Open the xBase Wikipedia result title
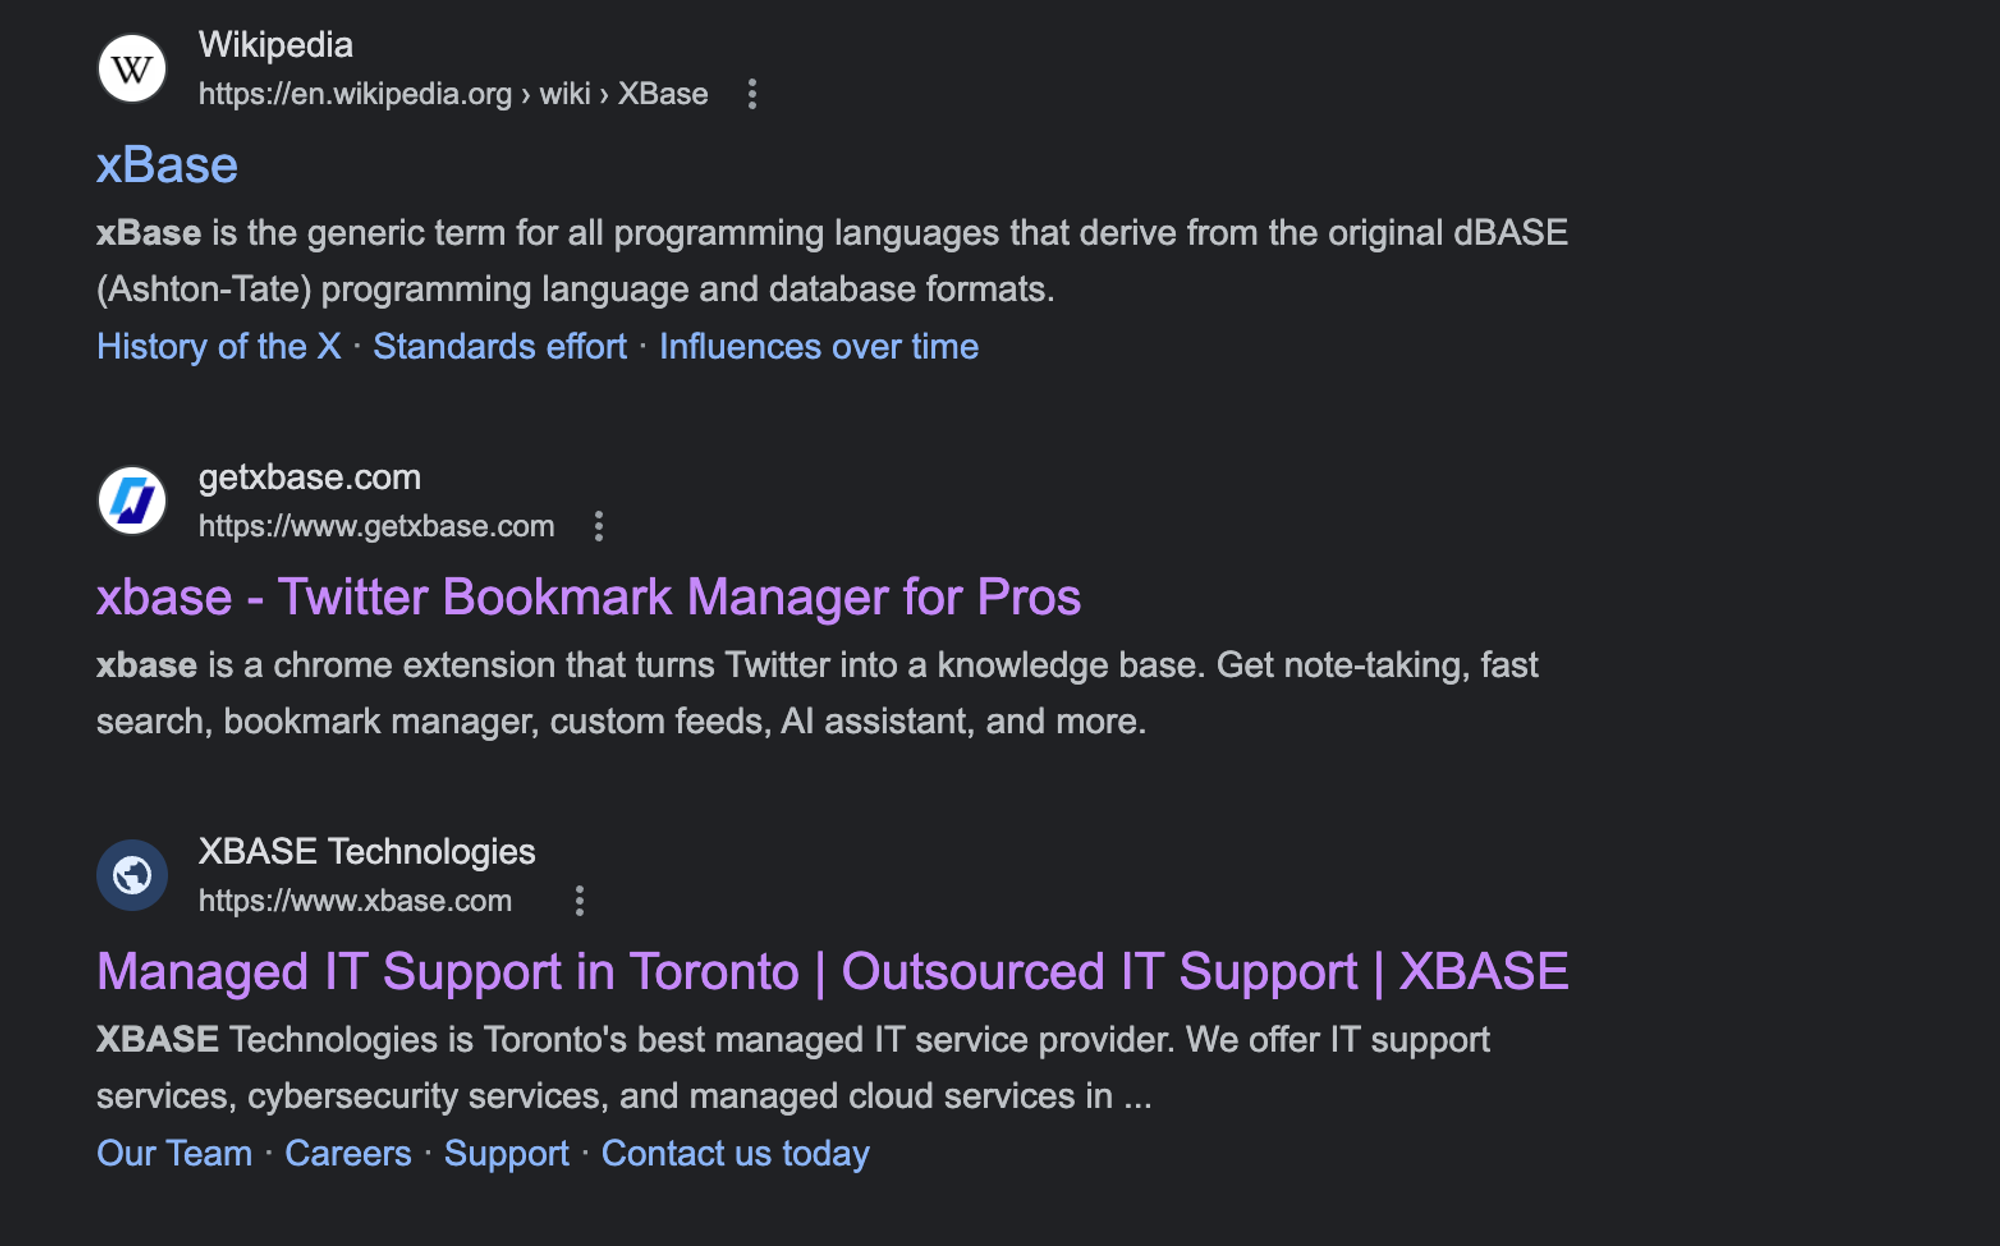2000x1246 pixels. 167,165
